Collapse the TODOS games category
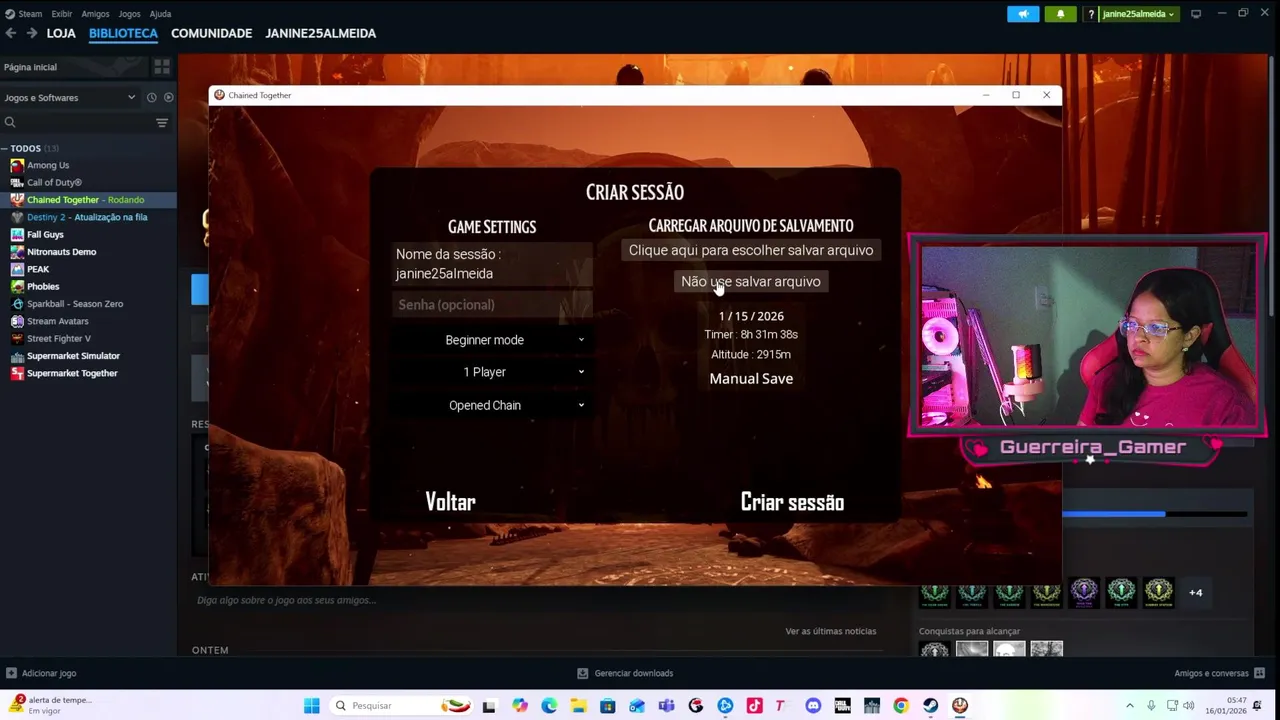This screenshot has height=720, width=1280. click(x=6, y=149)
